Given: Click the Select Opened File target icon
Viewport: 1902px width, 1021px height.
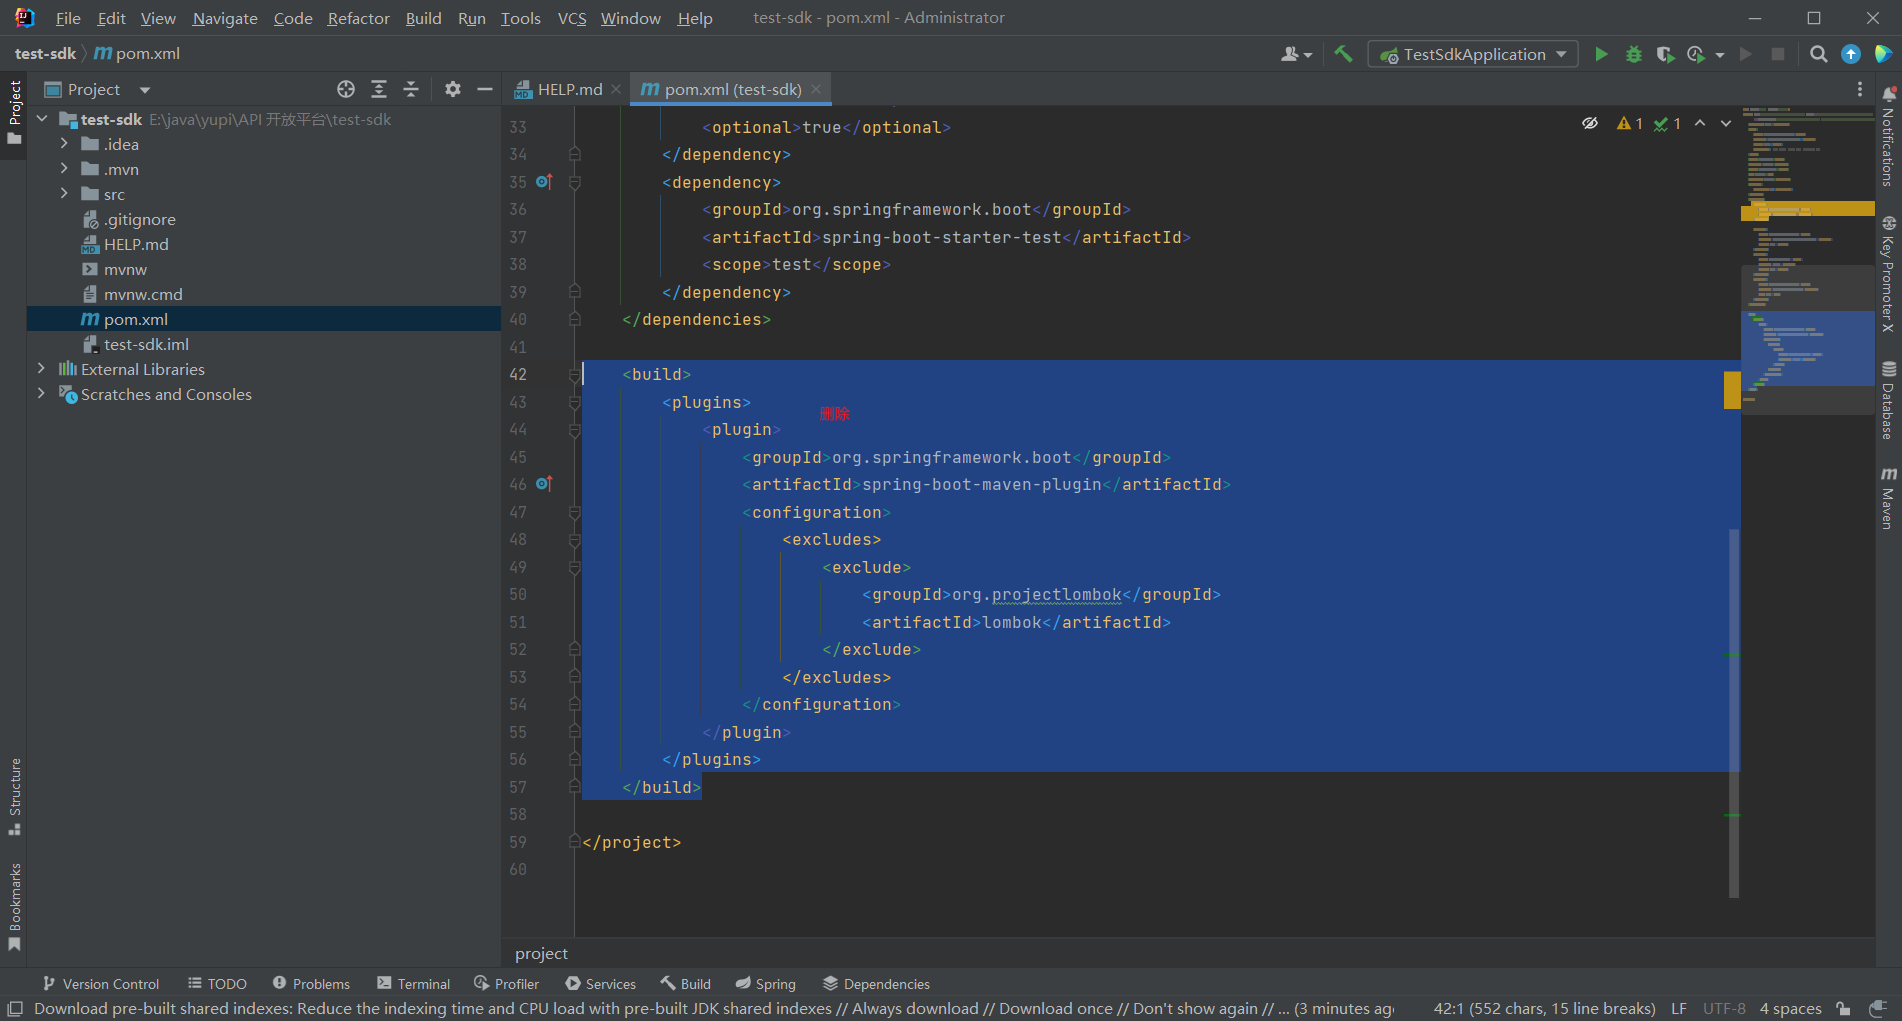Looking at the screenshot, I should pyautogui.click(x=346, y=89).
